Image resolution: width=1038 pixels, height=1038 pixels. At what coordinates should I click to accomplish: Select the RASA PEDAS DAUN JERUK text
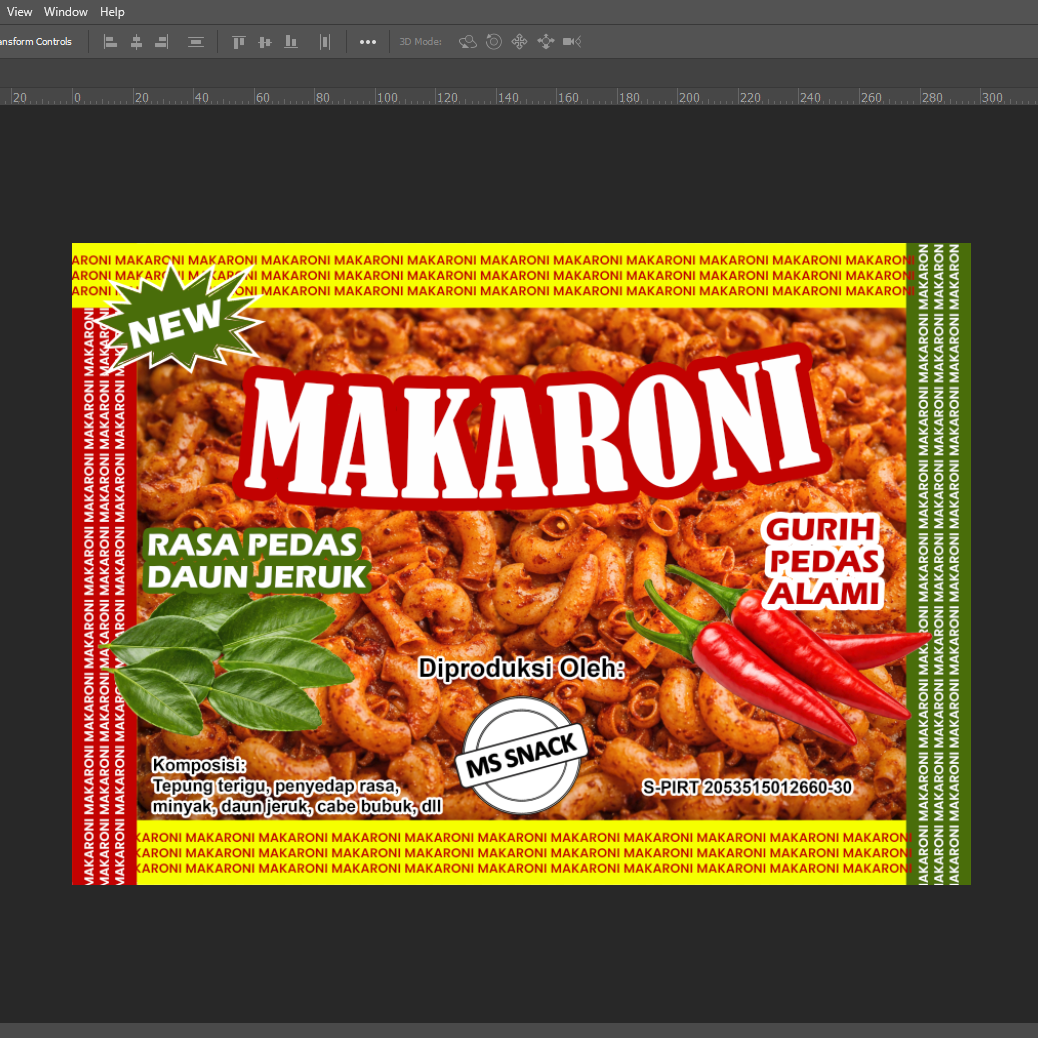click(256, 560)
